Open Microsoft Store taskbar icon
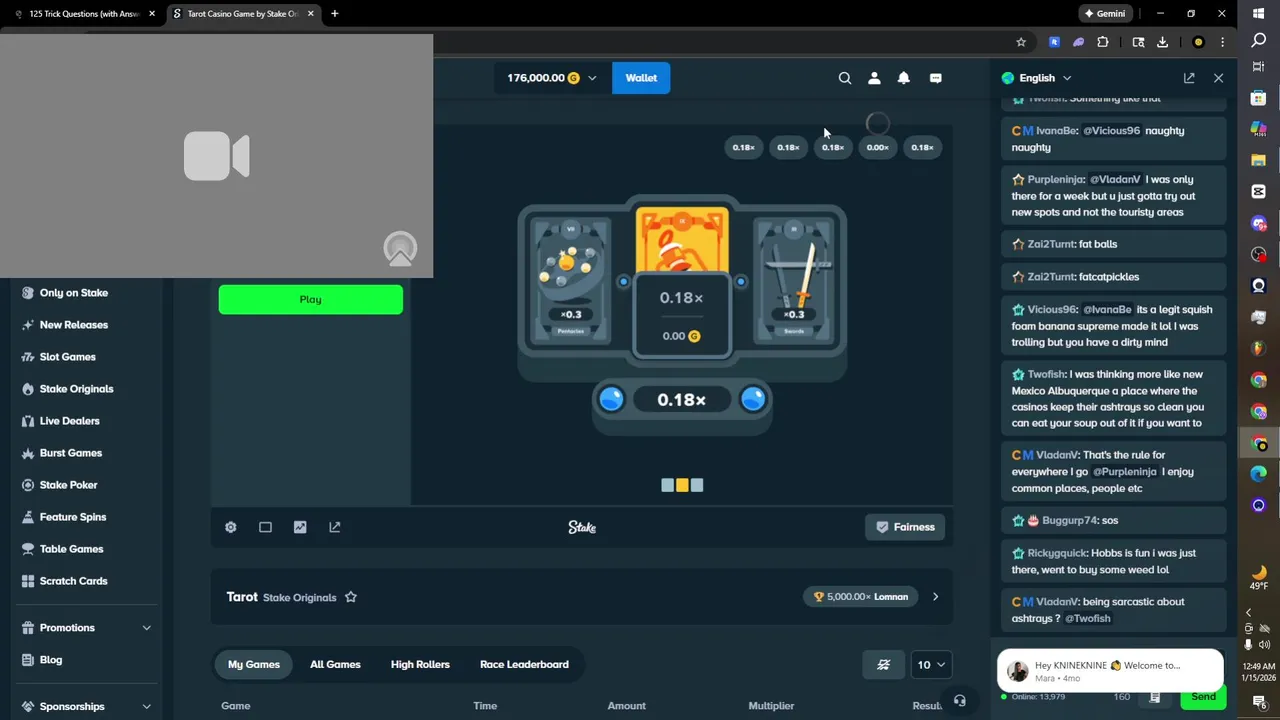This screenshot has width=1280, height=720. tap(1259, 97)
